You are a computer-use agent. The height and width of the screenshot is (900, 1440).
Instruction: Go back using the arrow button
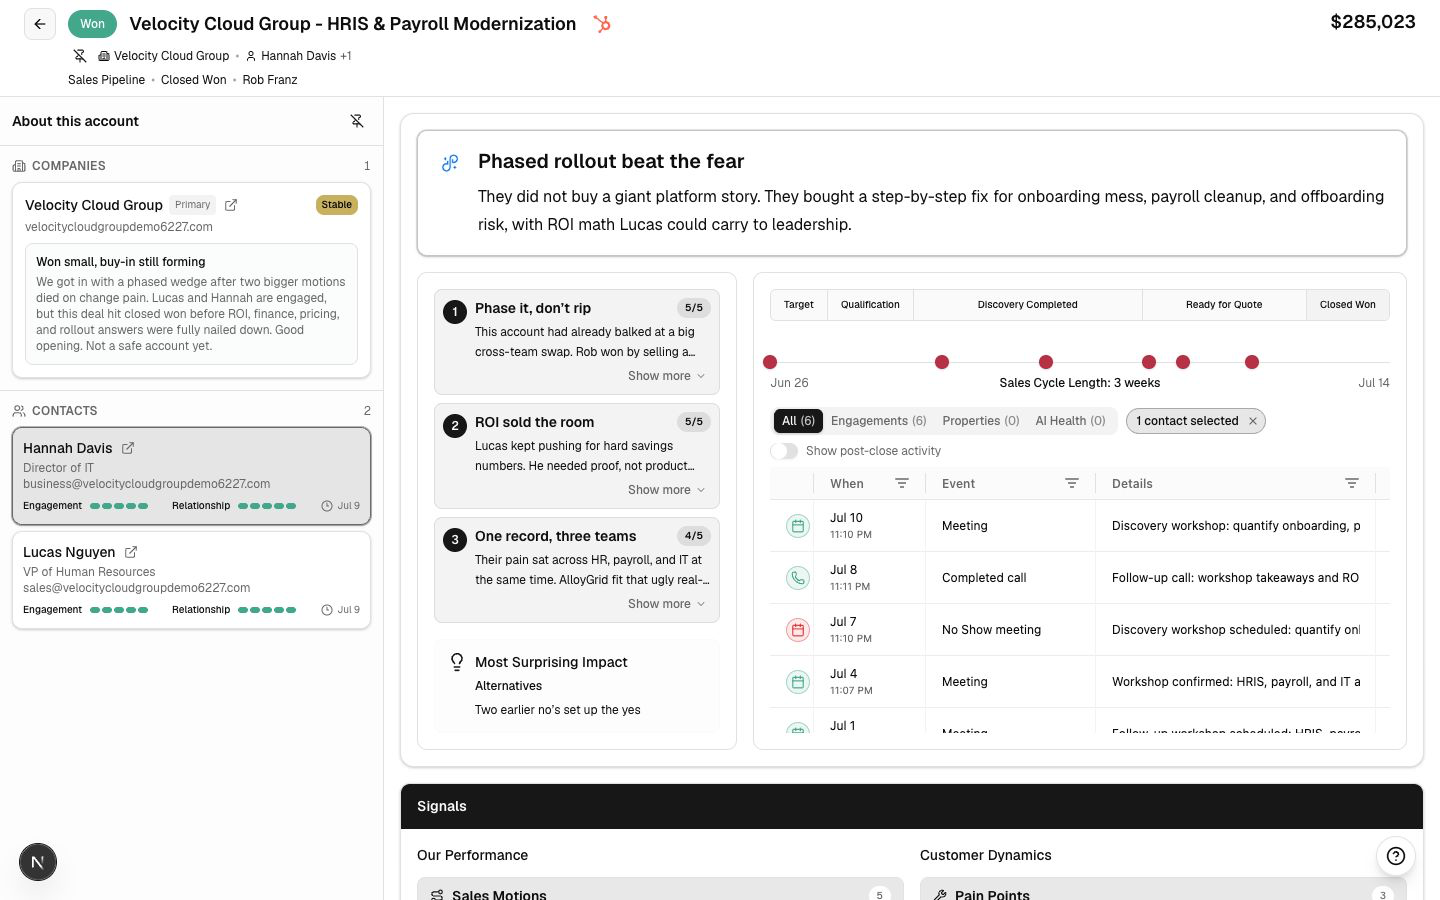click(x=40, y=24)
